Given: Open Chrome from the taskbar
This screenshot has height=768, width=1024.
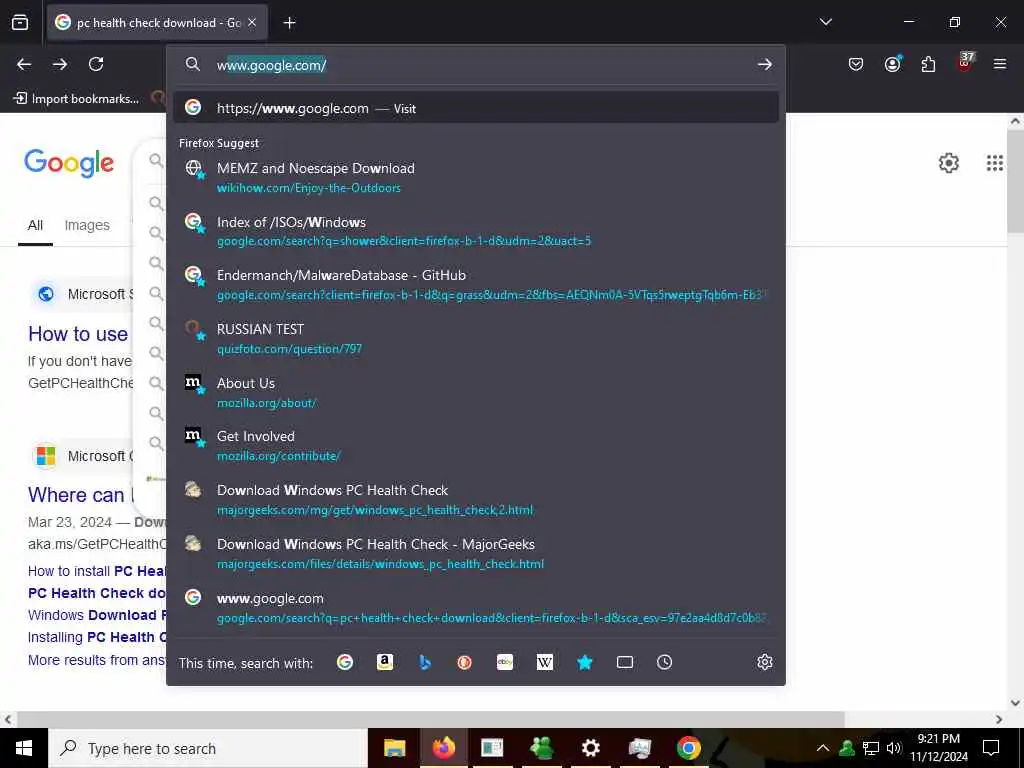Looking at the screenshot, I should coord(688,748).
